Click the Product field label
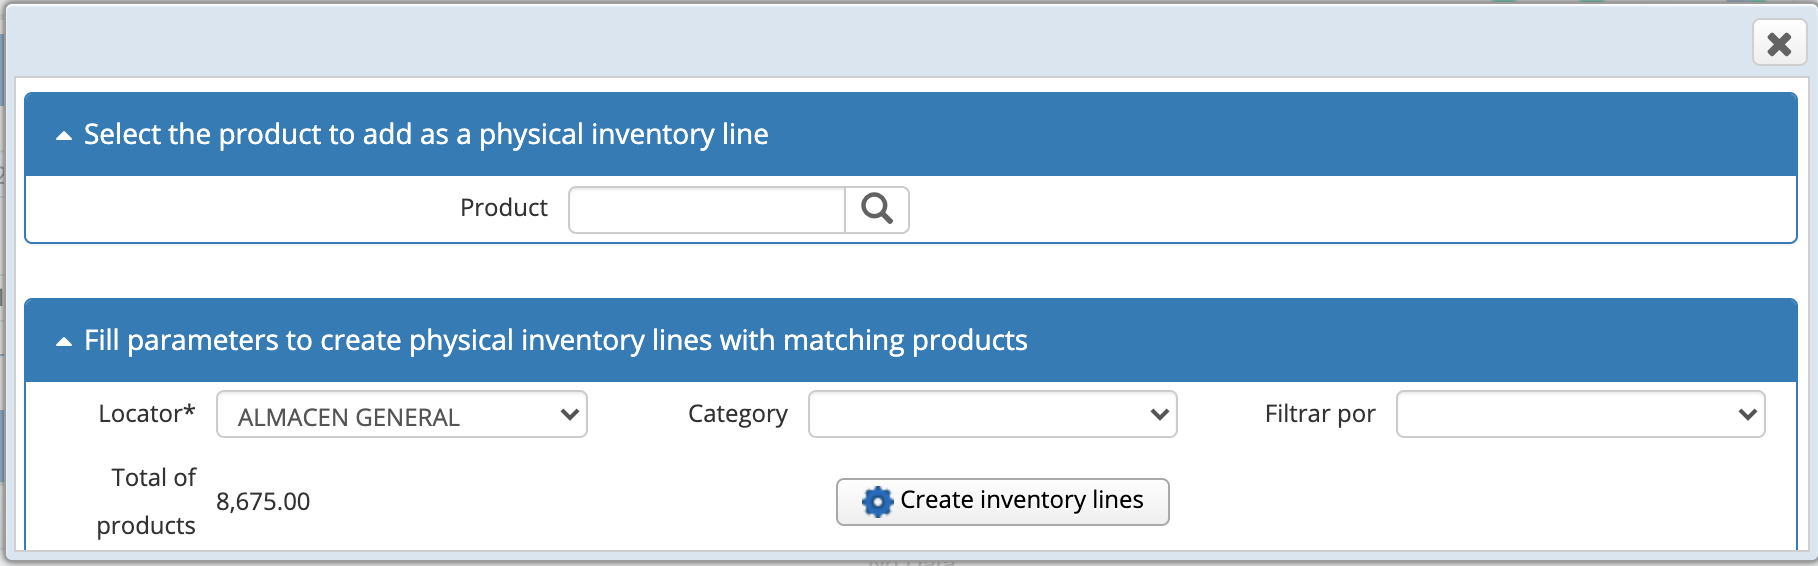Image resolution: width=1818 pixels, height=566 pixels. [x=504, y=207]
